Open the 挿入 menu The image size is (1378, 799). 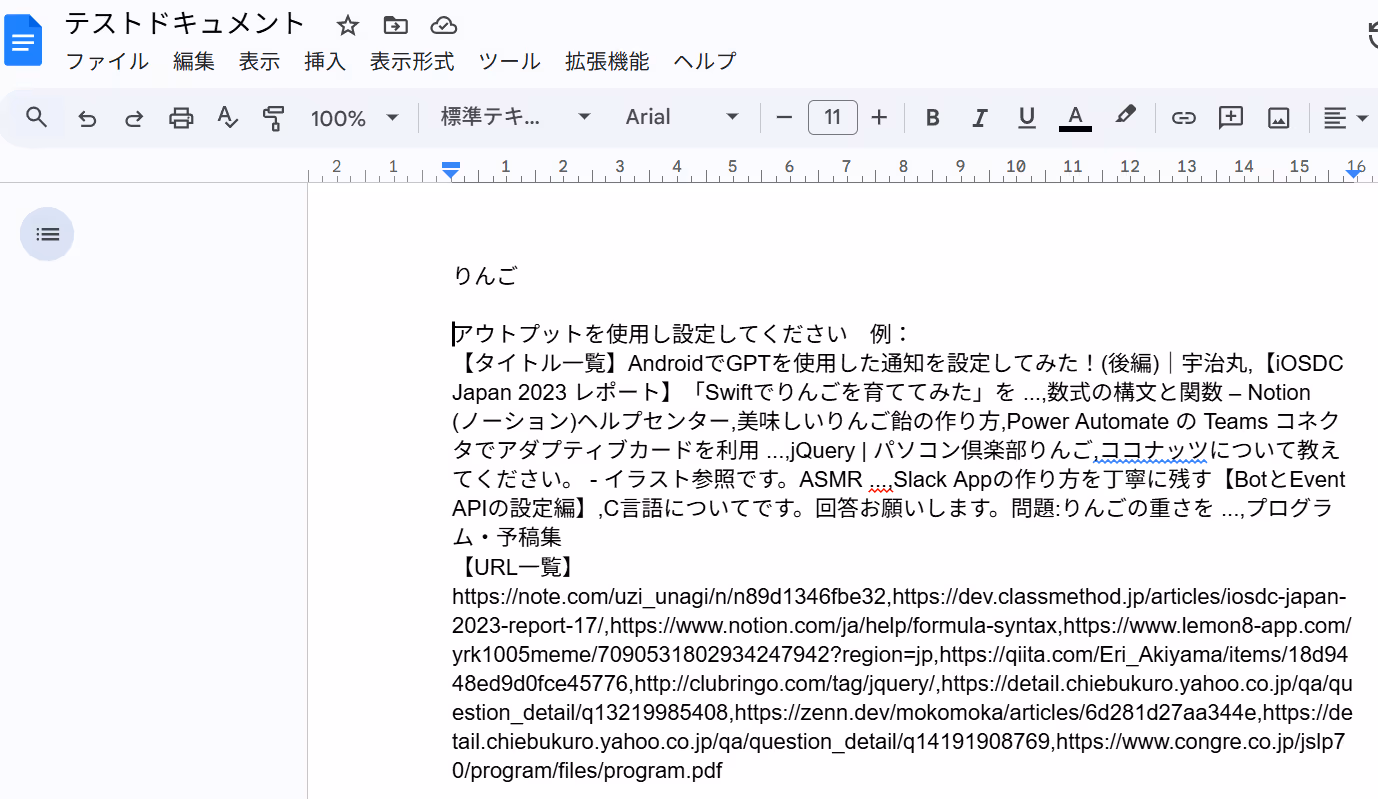pos(325,62)
